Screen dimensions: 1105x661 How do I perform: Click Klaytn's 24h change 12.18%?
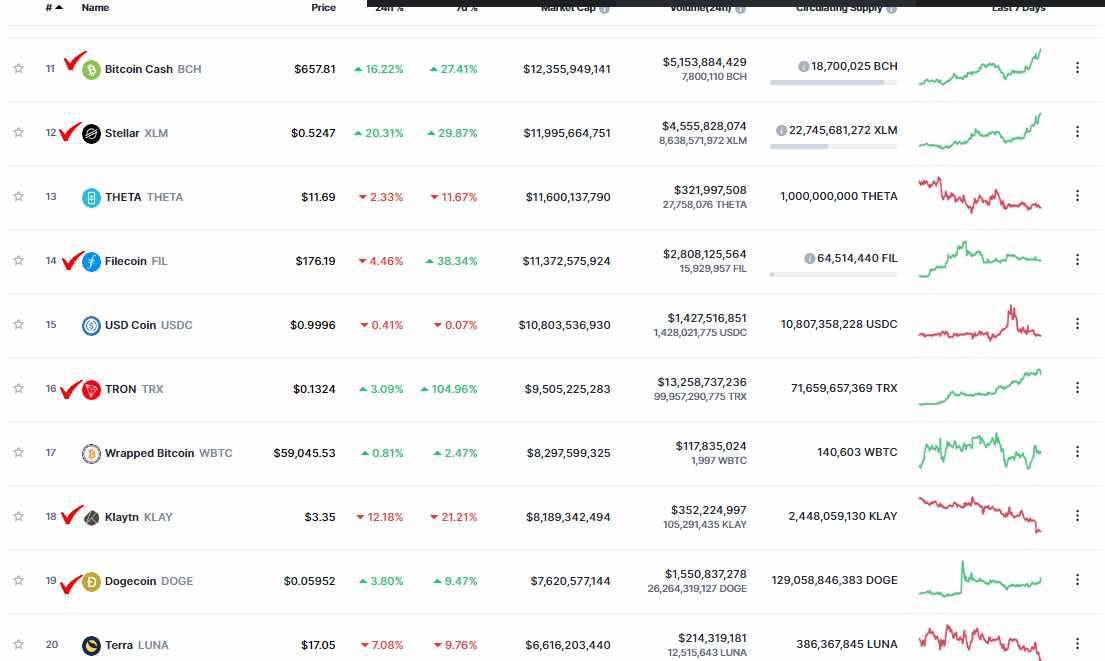point(380,517)
